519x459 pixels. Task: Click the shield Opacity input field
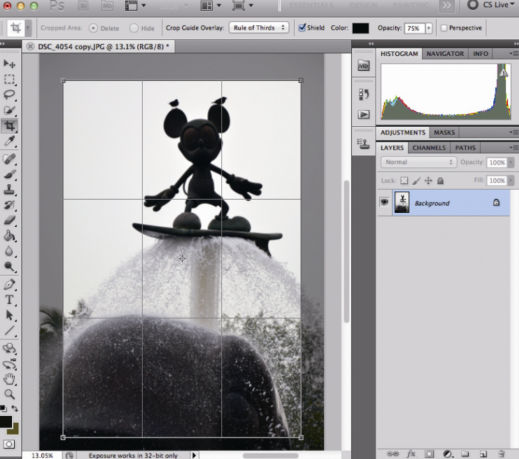(414, 28)
